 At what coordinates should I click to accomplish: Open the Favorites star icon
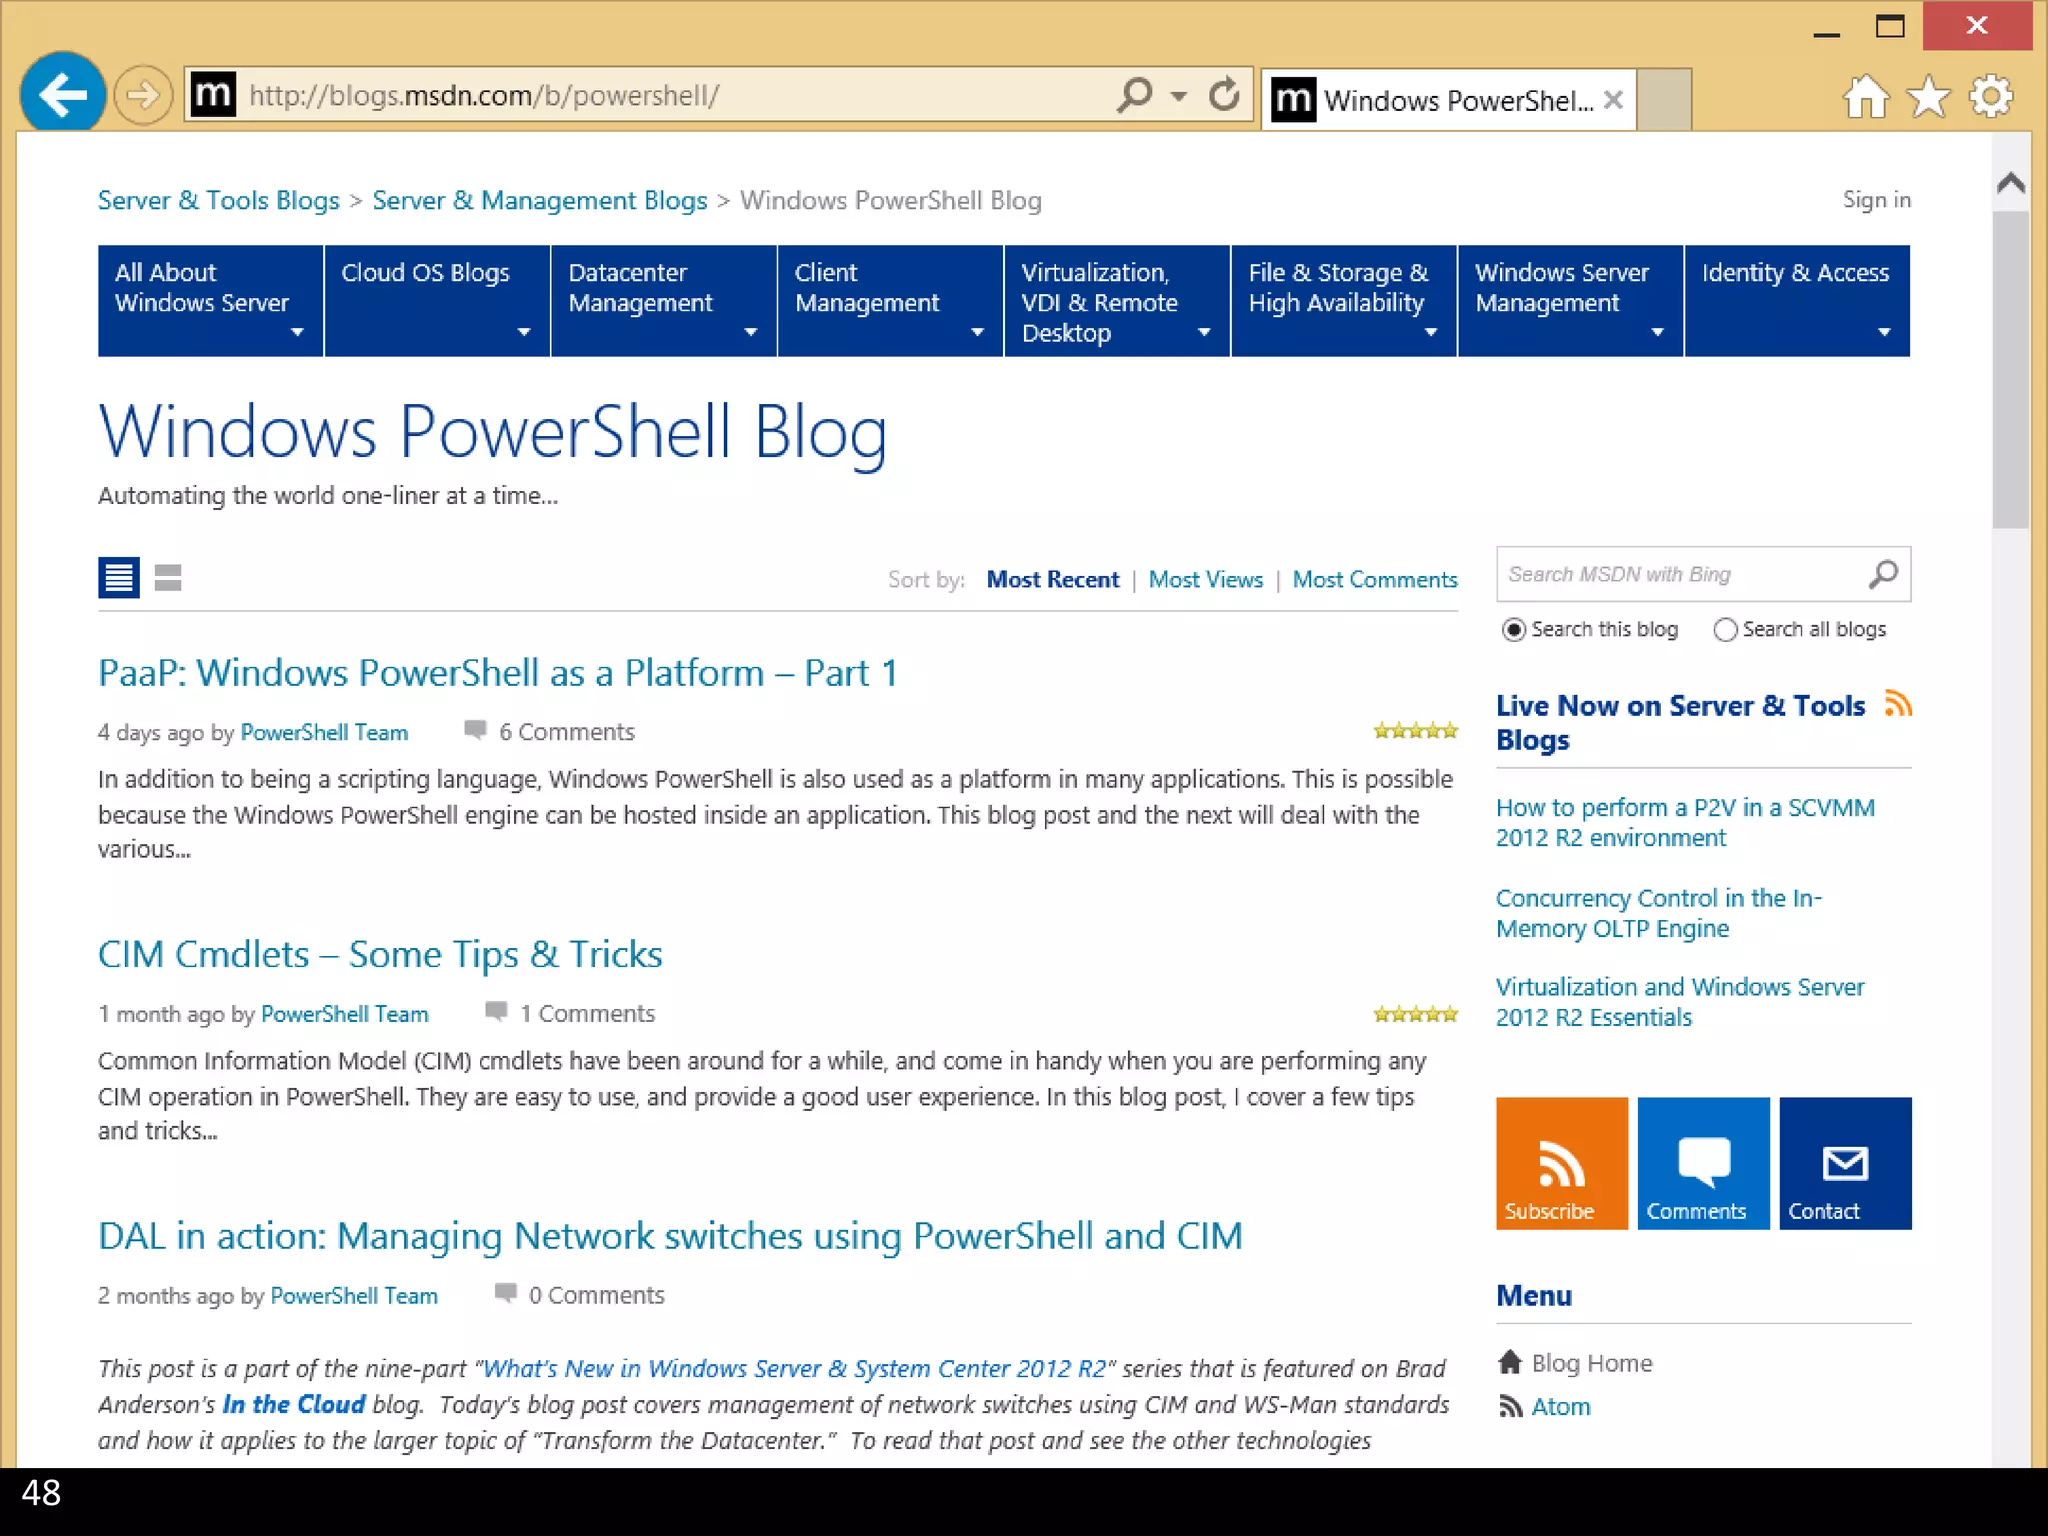pyautogui.click(x=1927, y=97)
